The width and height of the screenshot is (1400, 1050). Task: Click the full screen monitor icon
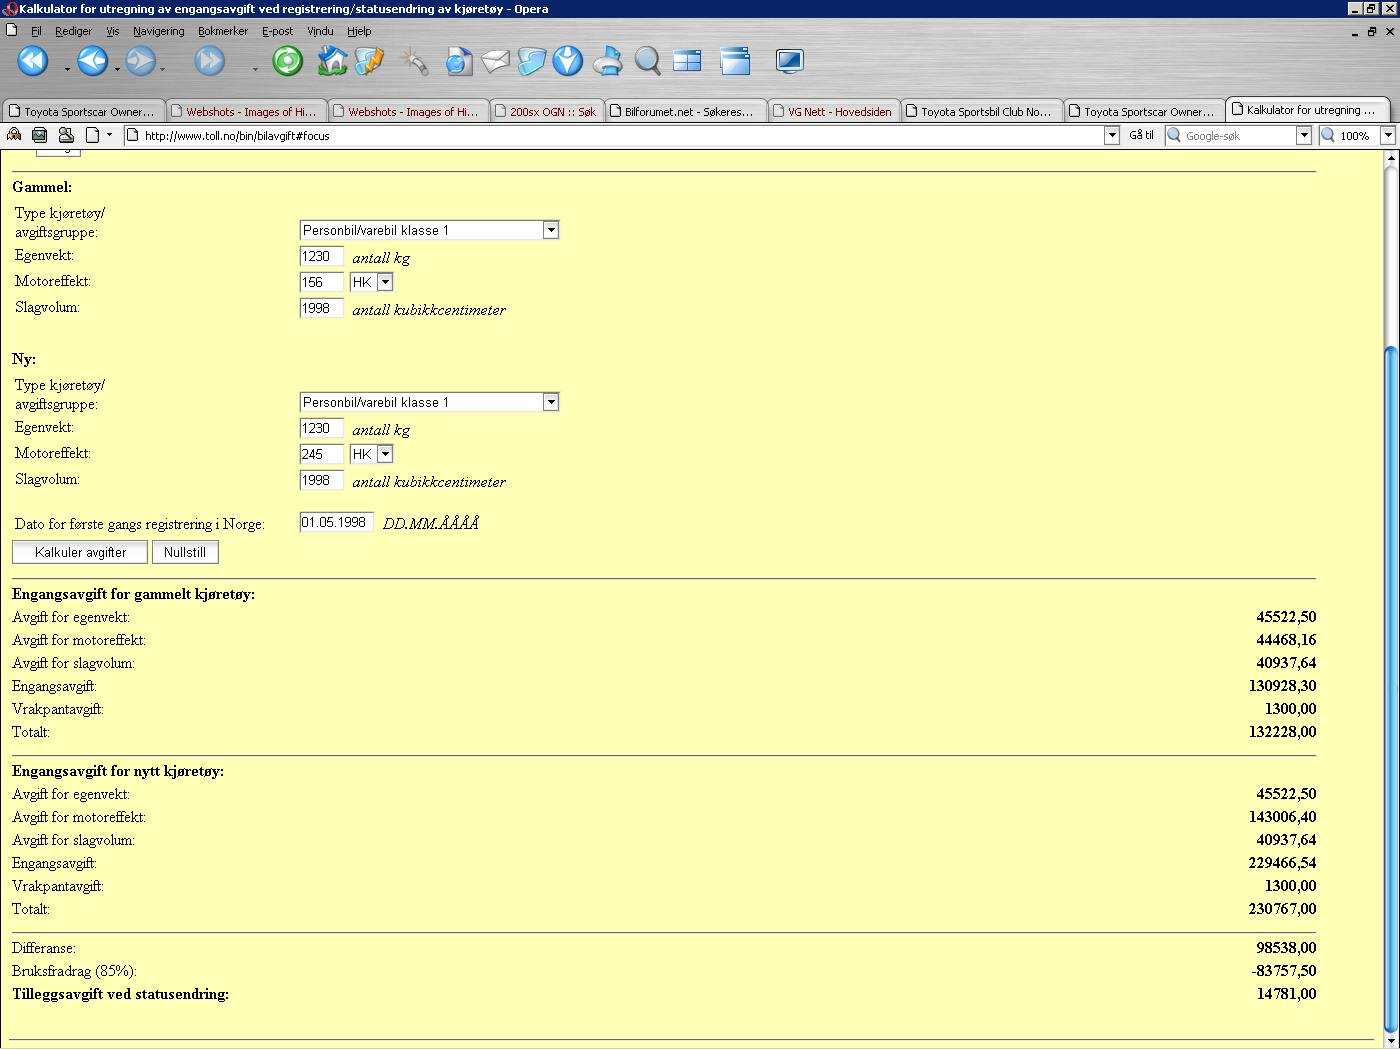(x=789, y=62)
